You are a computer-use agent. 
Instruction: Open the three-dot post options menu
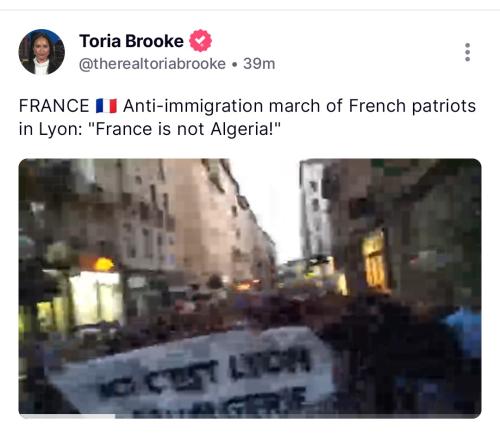(x=467, y=52)
